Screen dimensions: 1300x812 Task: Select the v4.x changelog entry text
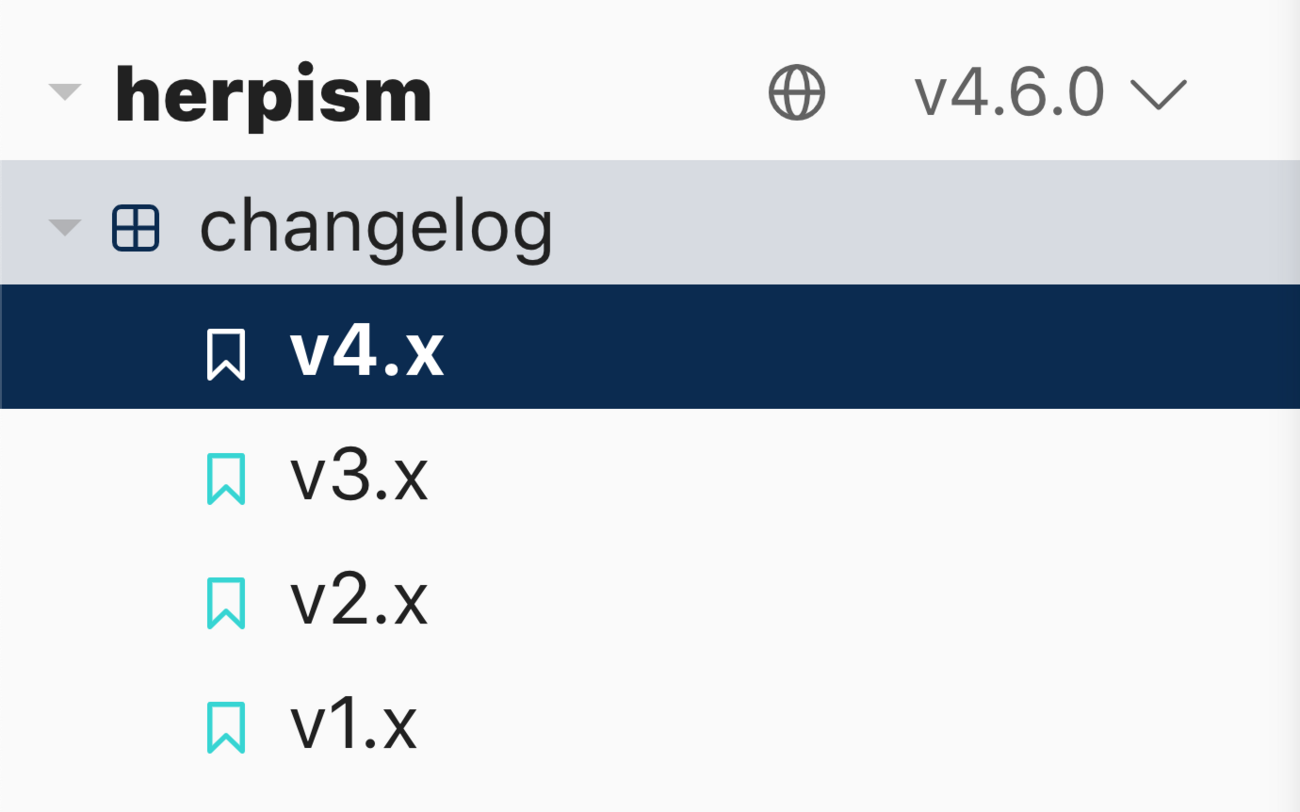coord(367,352)
